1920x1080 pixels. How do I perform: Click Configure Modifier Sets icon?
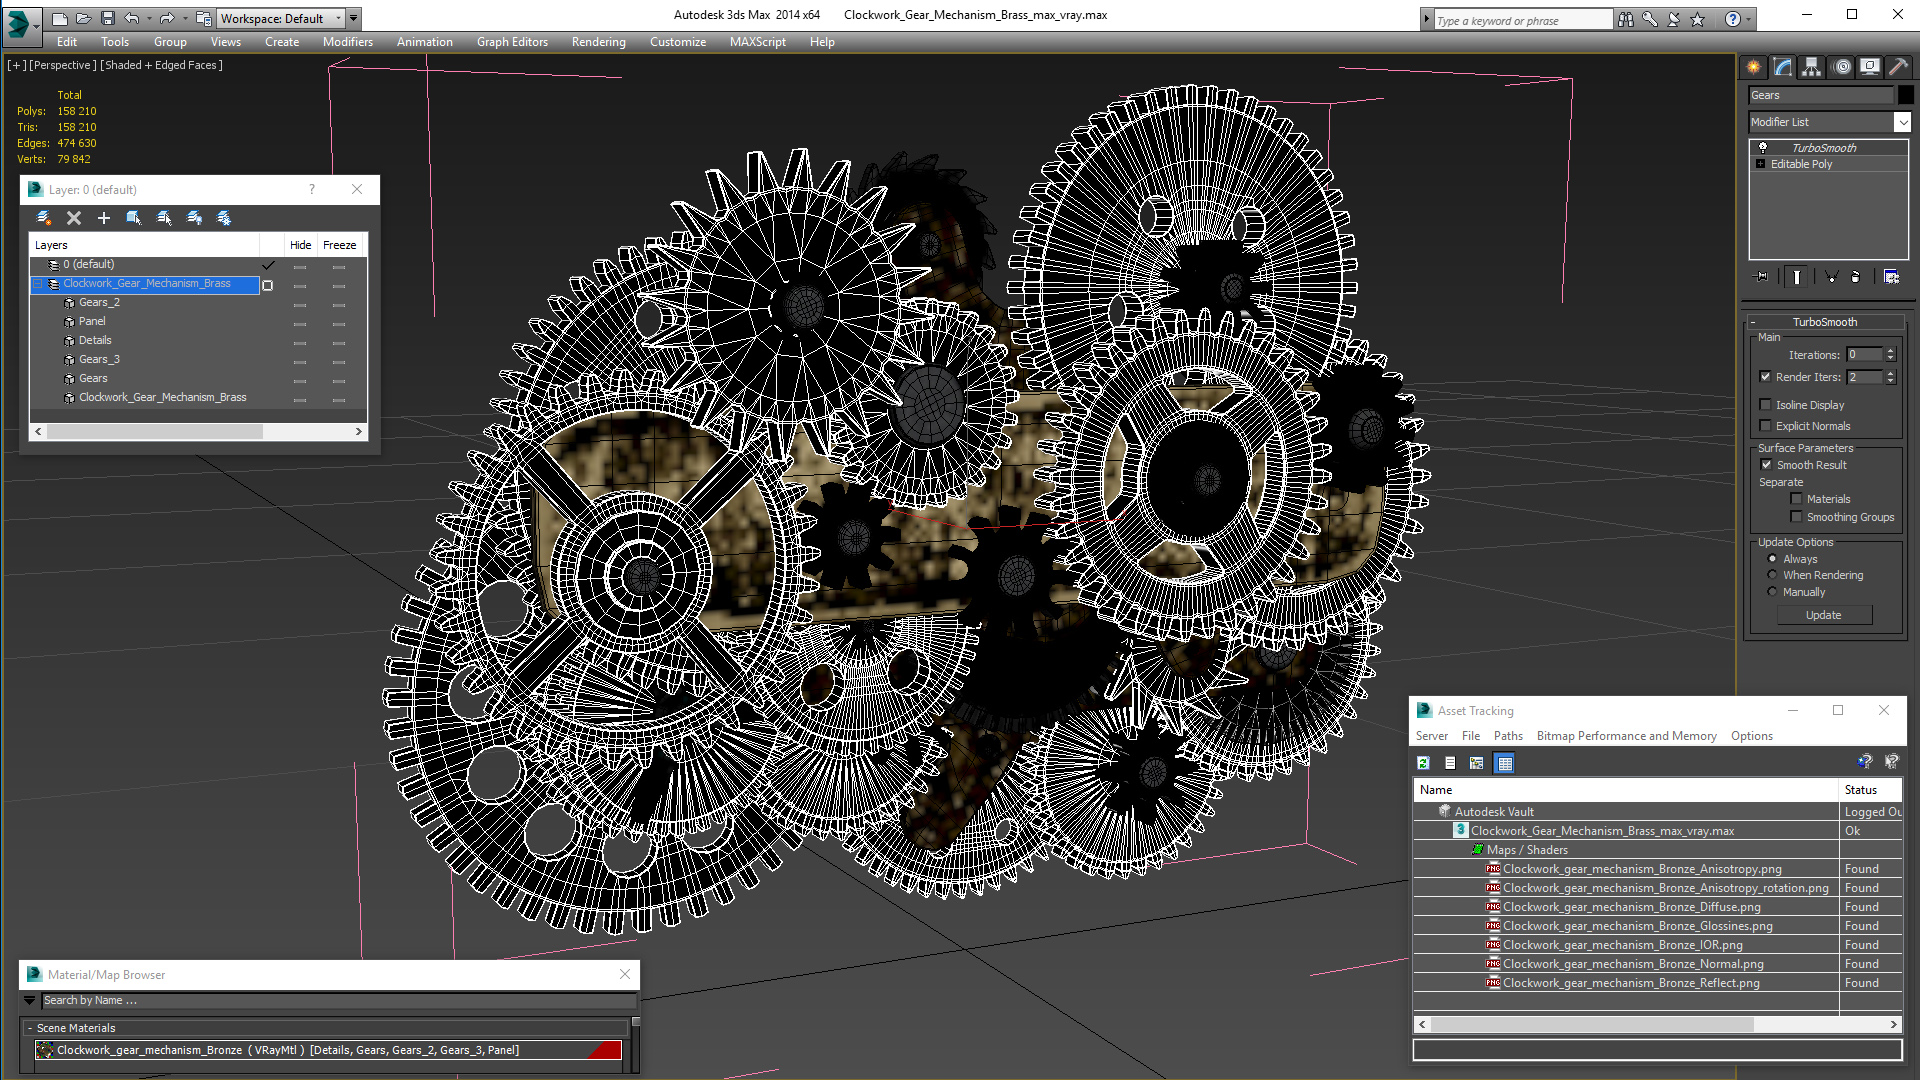[x=1892, y=277]
